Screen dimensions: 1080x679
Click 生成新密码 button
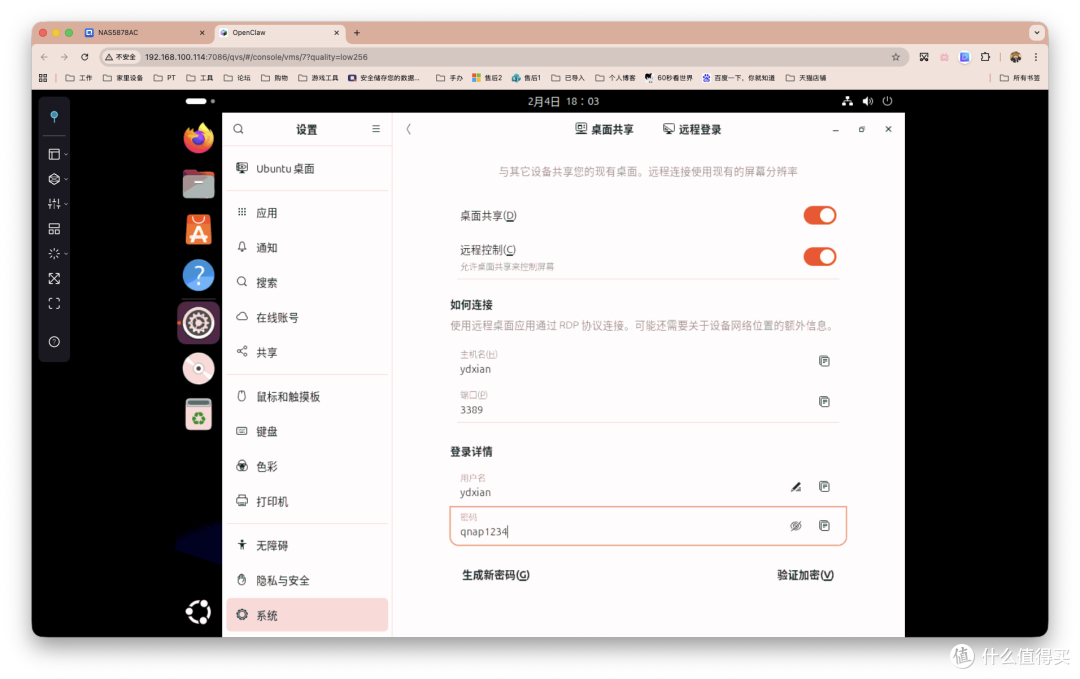(495, 575)
